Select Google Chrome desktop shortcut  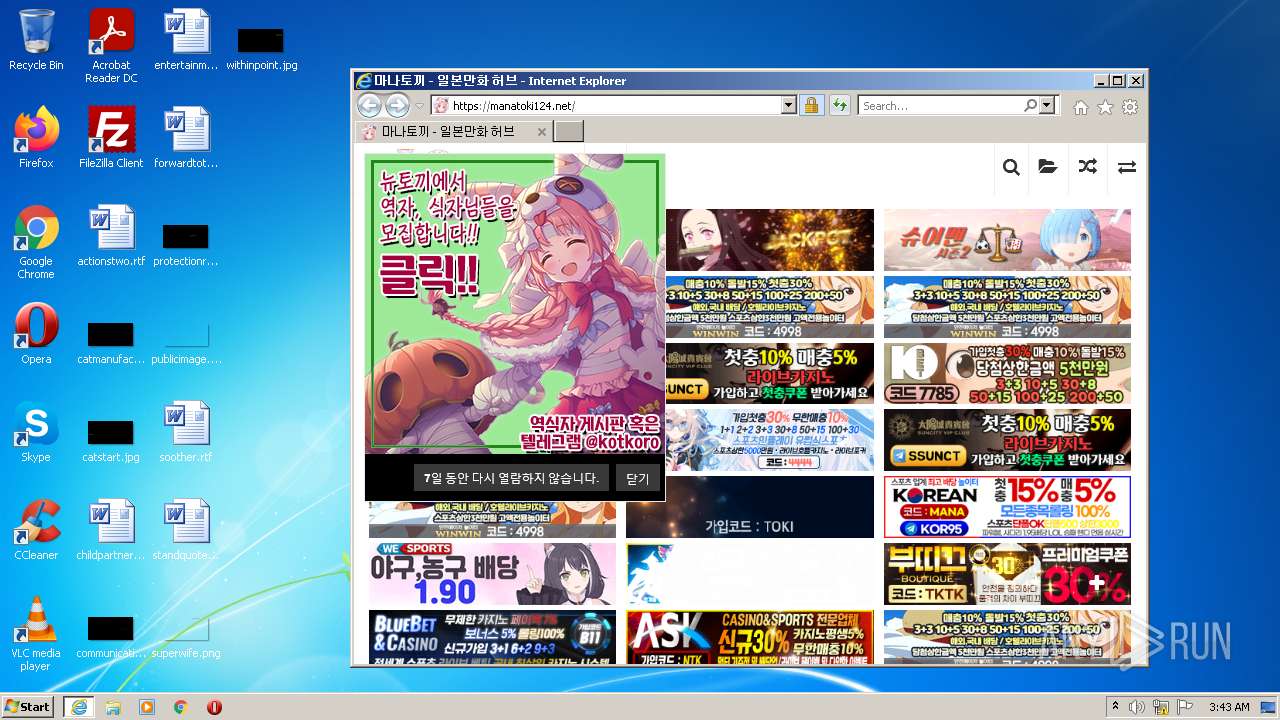coord(36,242)
